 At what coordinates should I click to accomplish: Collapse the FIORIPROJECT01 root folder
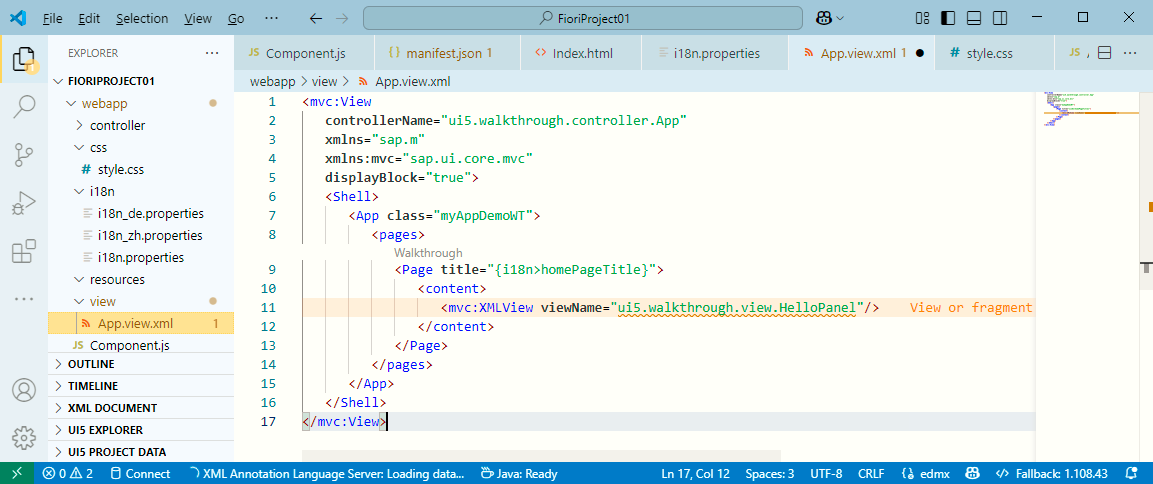coord(140,82)
